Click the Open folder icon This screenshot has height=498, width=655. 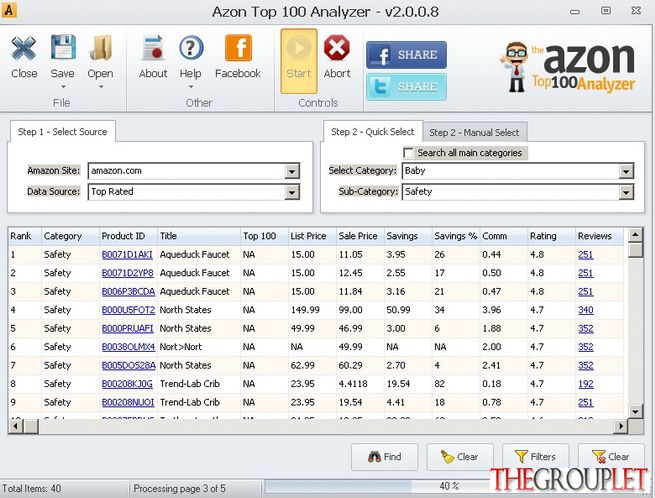[x=100, y=47]
